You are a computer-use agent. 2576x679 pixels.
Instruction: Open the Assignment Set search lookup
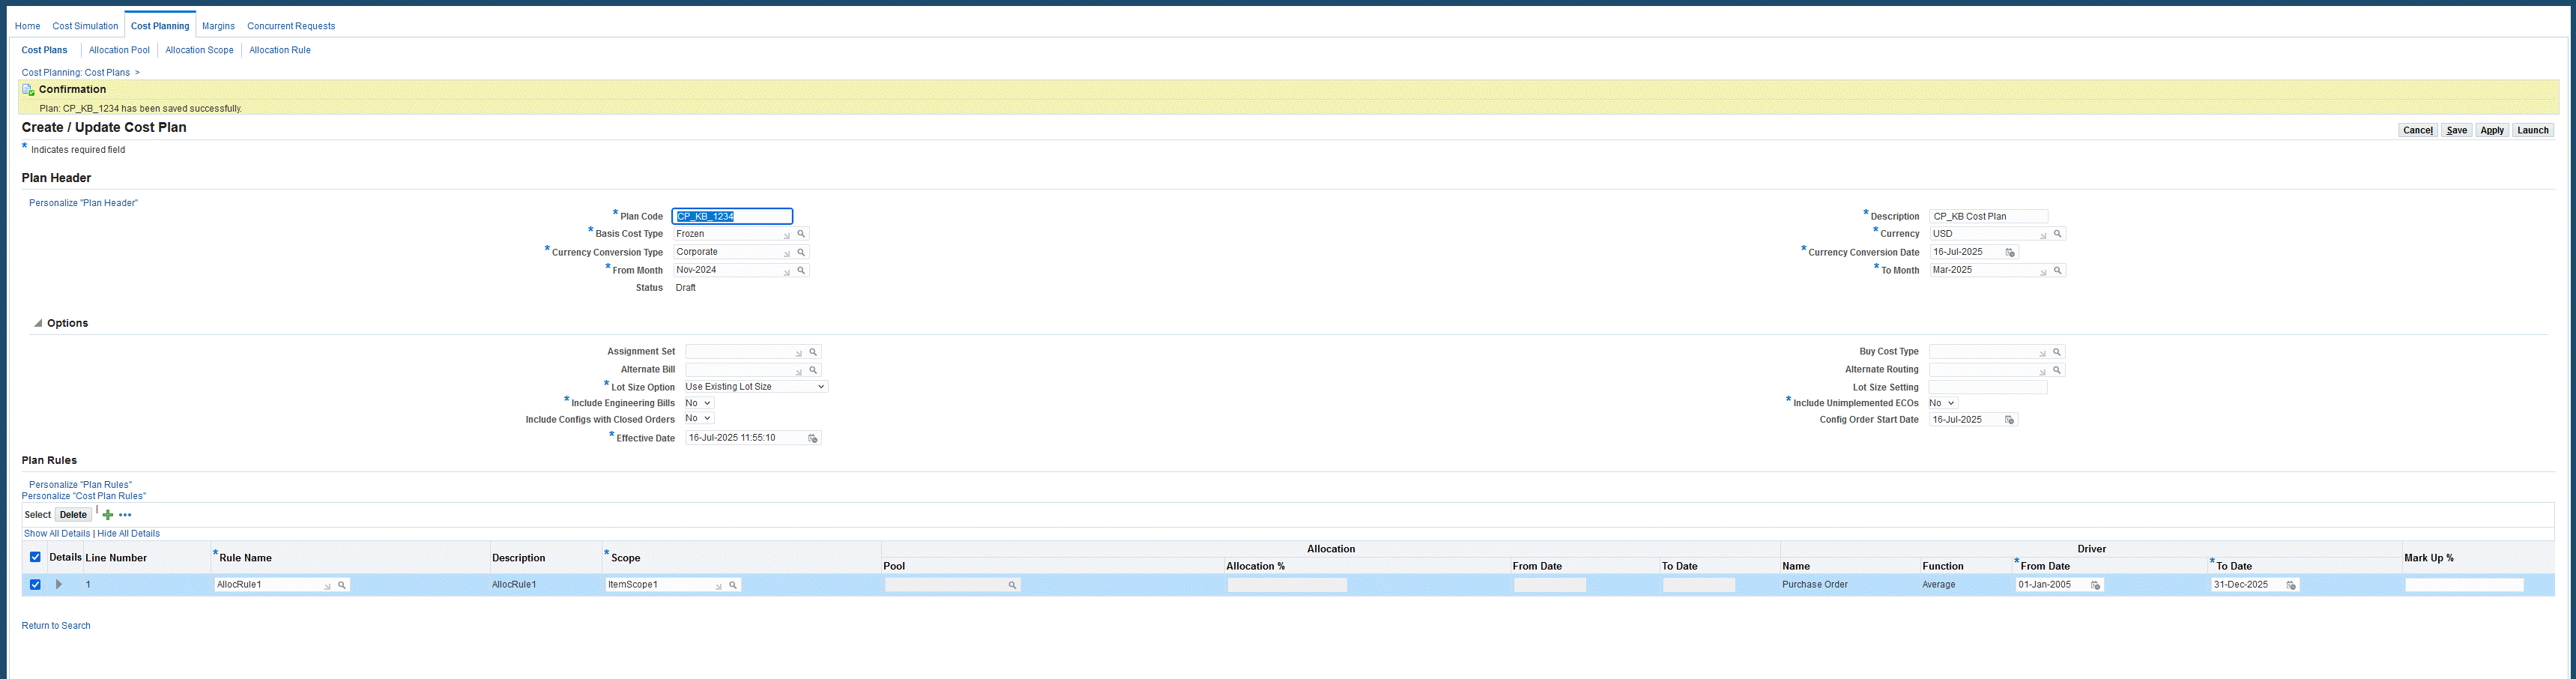pyautogui.click(x=813, y=352)
